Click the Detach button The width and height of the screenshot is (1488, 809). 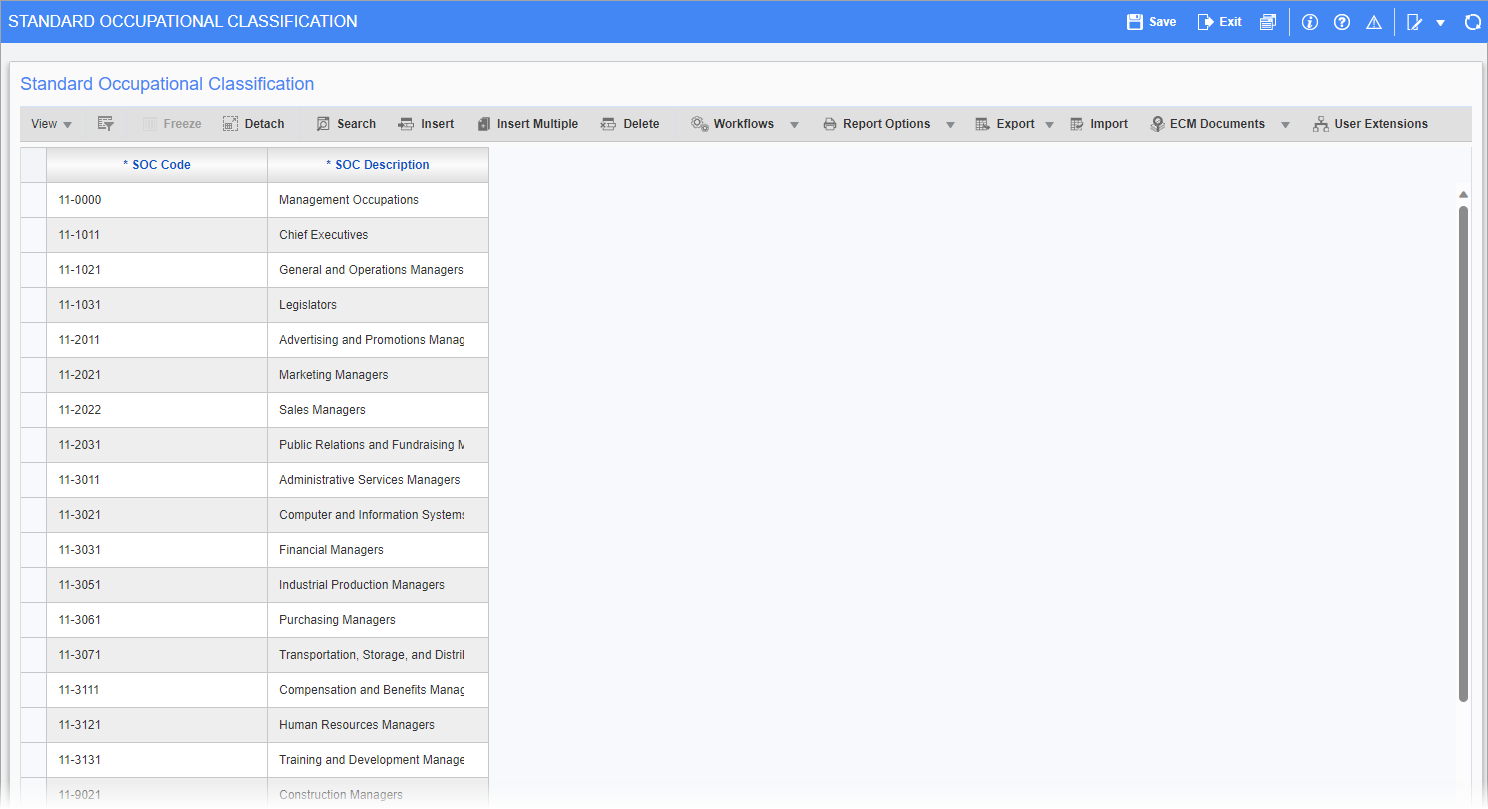coord(254,124)
